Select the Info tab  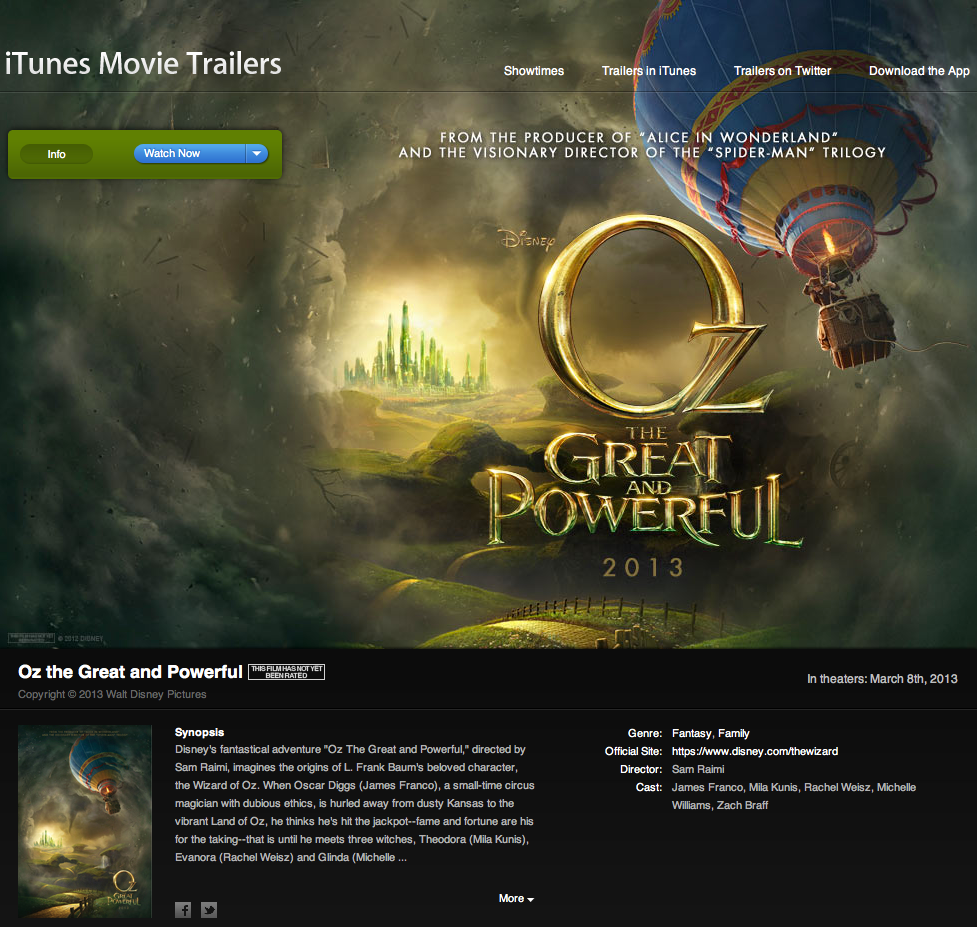point(56,154)
